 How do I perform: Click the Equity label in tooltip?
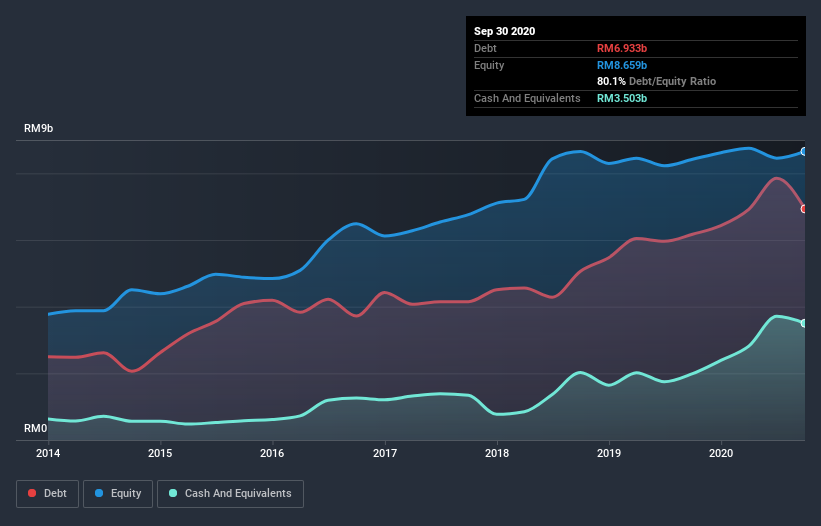[x=489, y=66]
